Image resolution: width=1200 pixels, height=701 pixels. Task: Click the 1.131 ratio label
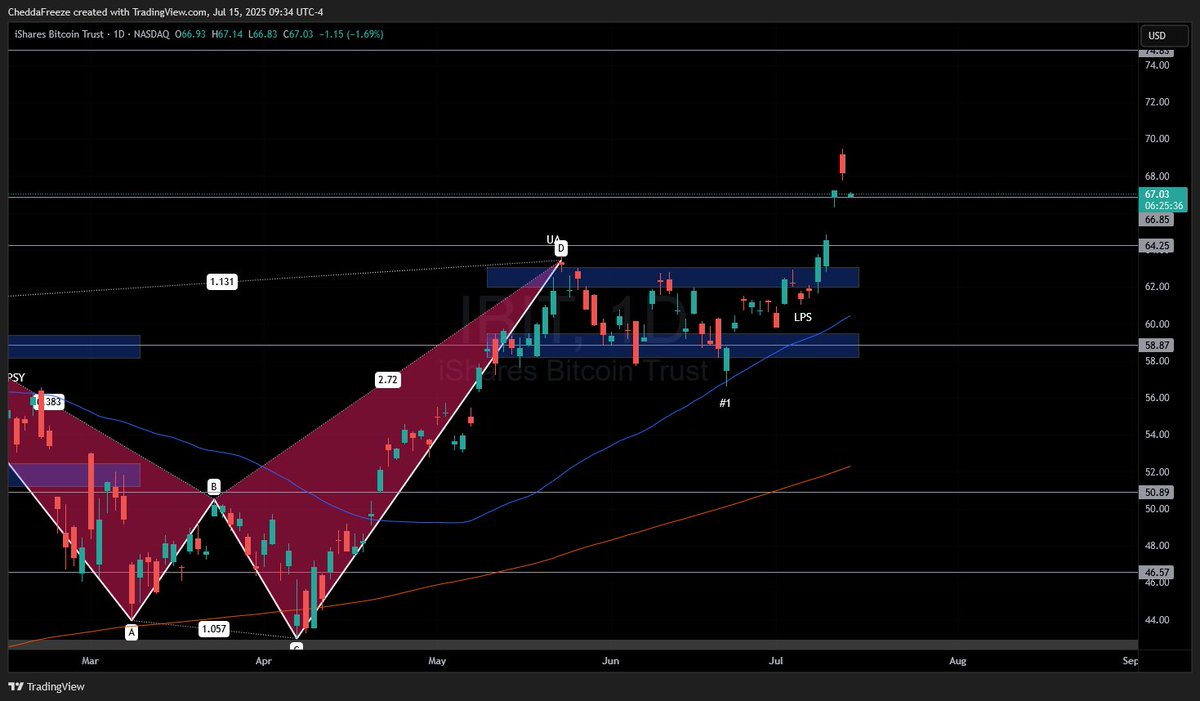pos(222,282)
